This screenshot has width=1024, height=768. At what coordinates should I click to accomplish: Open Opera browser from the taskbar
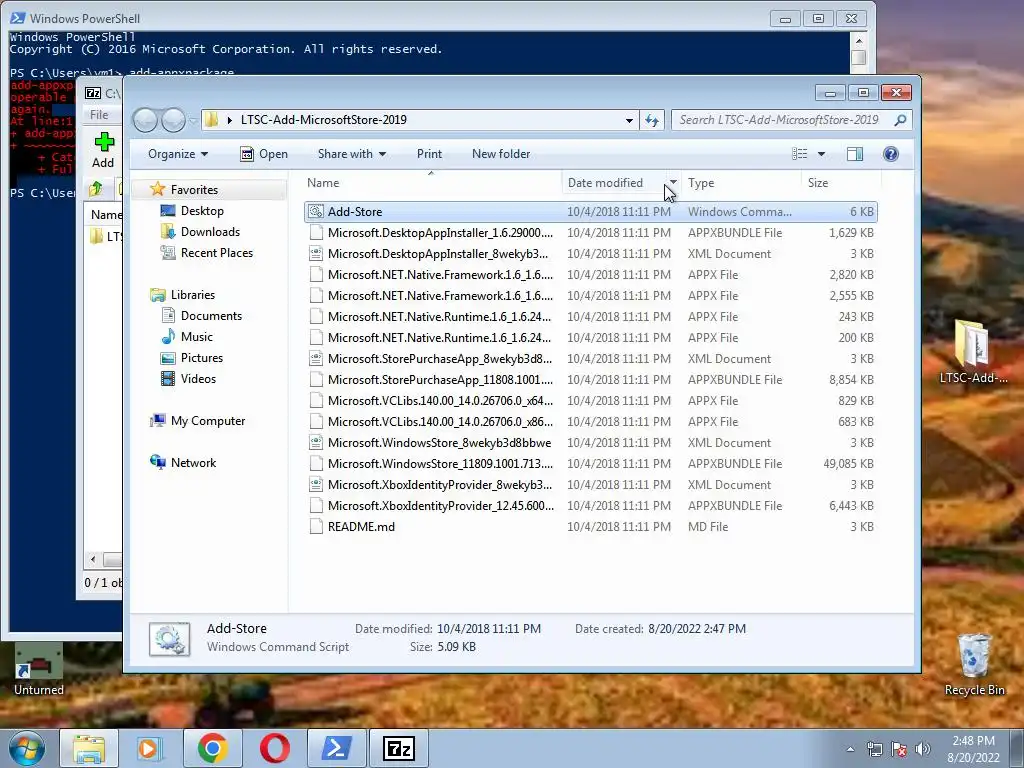click(x=275, y=748)
